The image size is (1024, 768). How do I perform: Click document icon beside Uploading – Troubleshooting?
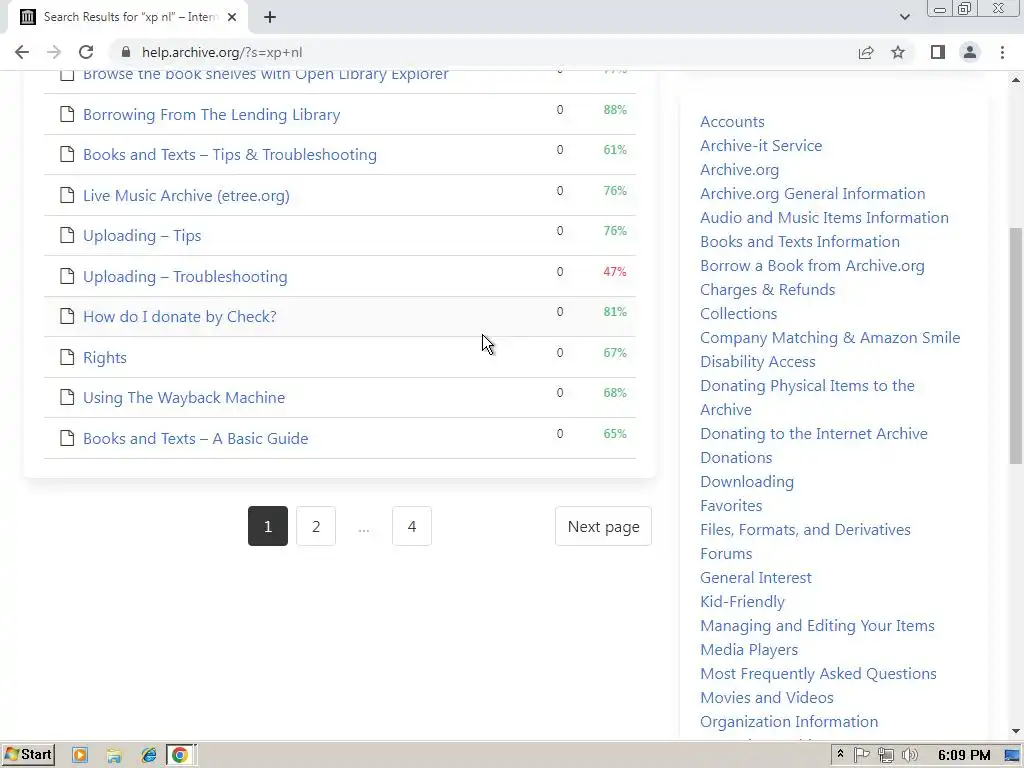point(67,276)
